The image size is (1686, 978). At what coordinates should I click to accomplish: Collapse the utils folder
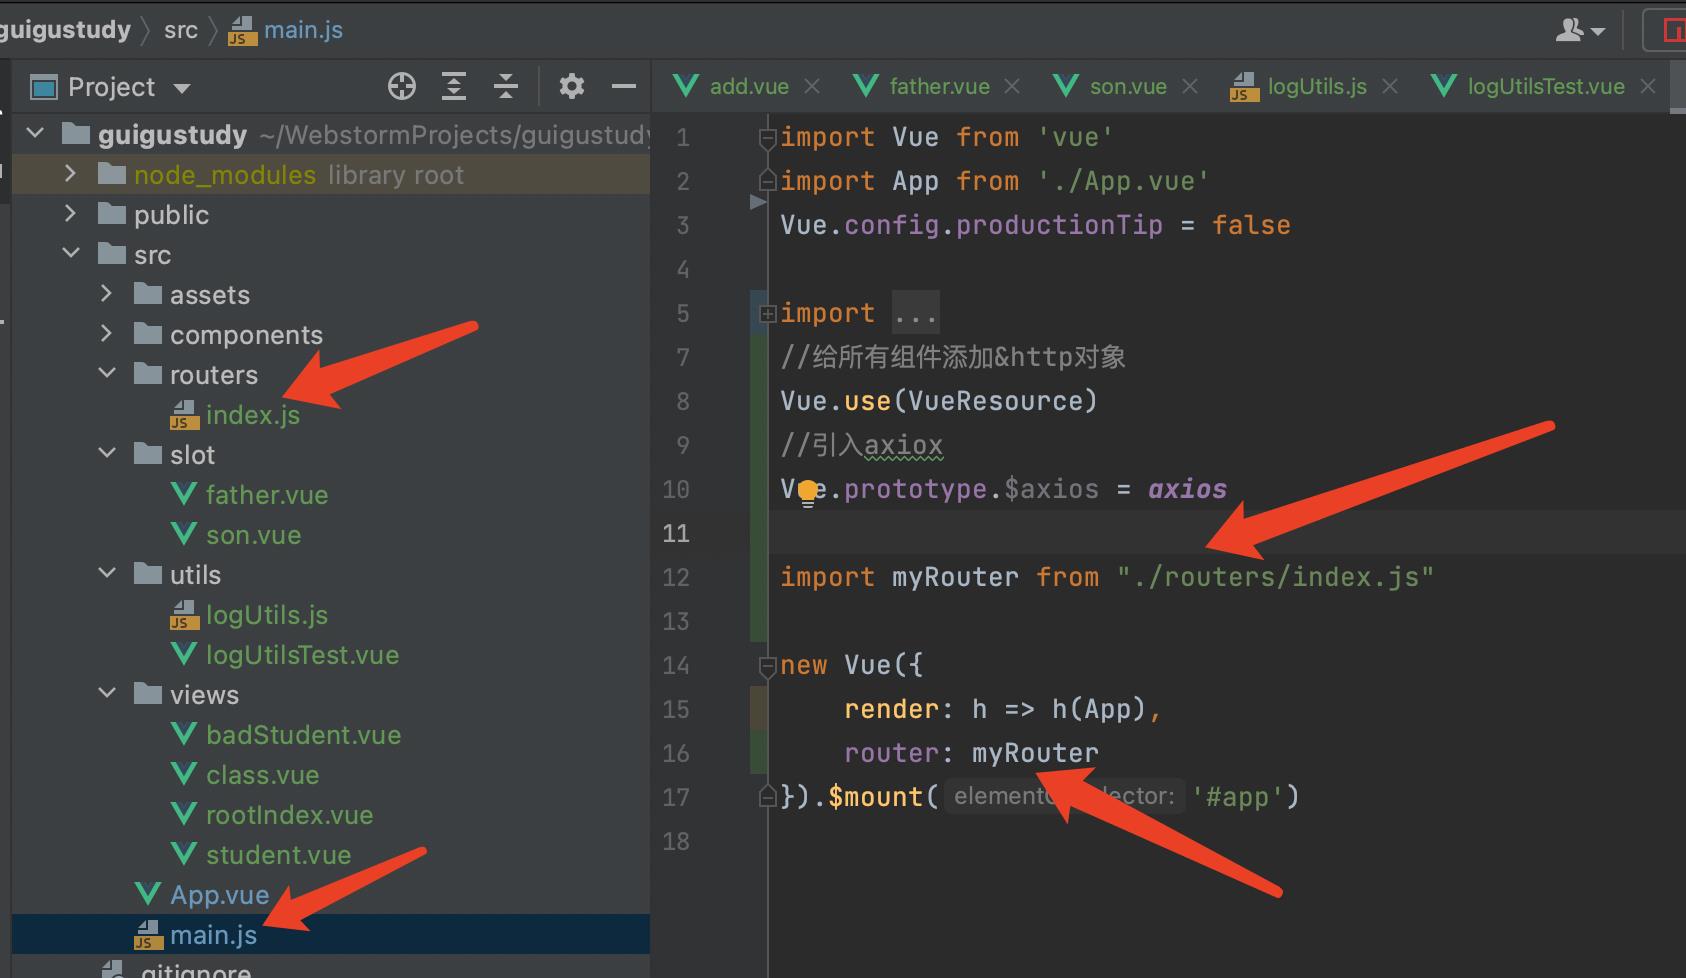point(107,573)
